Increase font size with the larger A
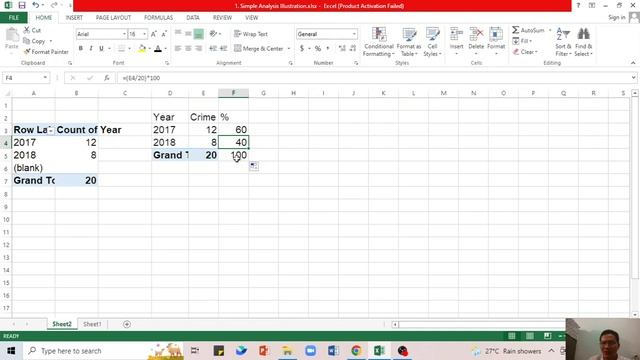 [154, 34]
